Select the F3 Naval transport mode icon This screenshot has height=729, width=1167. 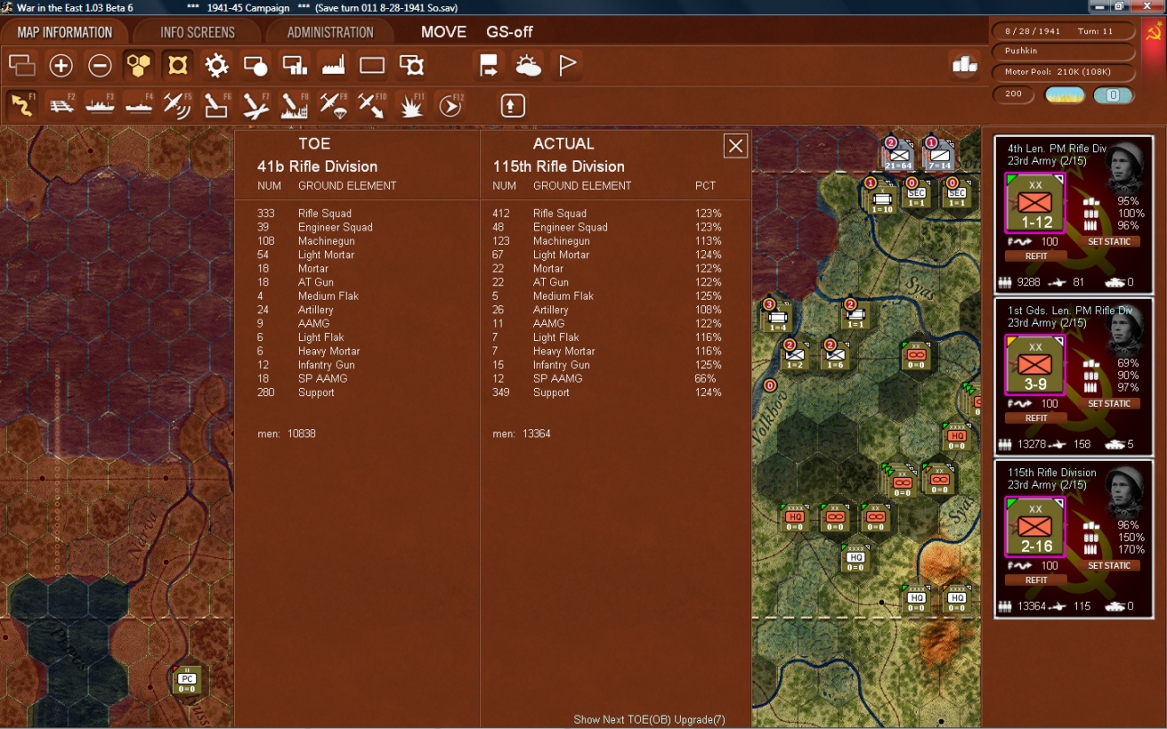coord(100,106)
